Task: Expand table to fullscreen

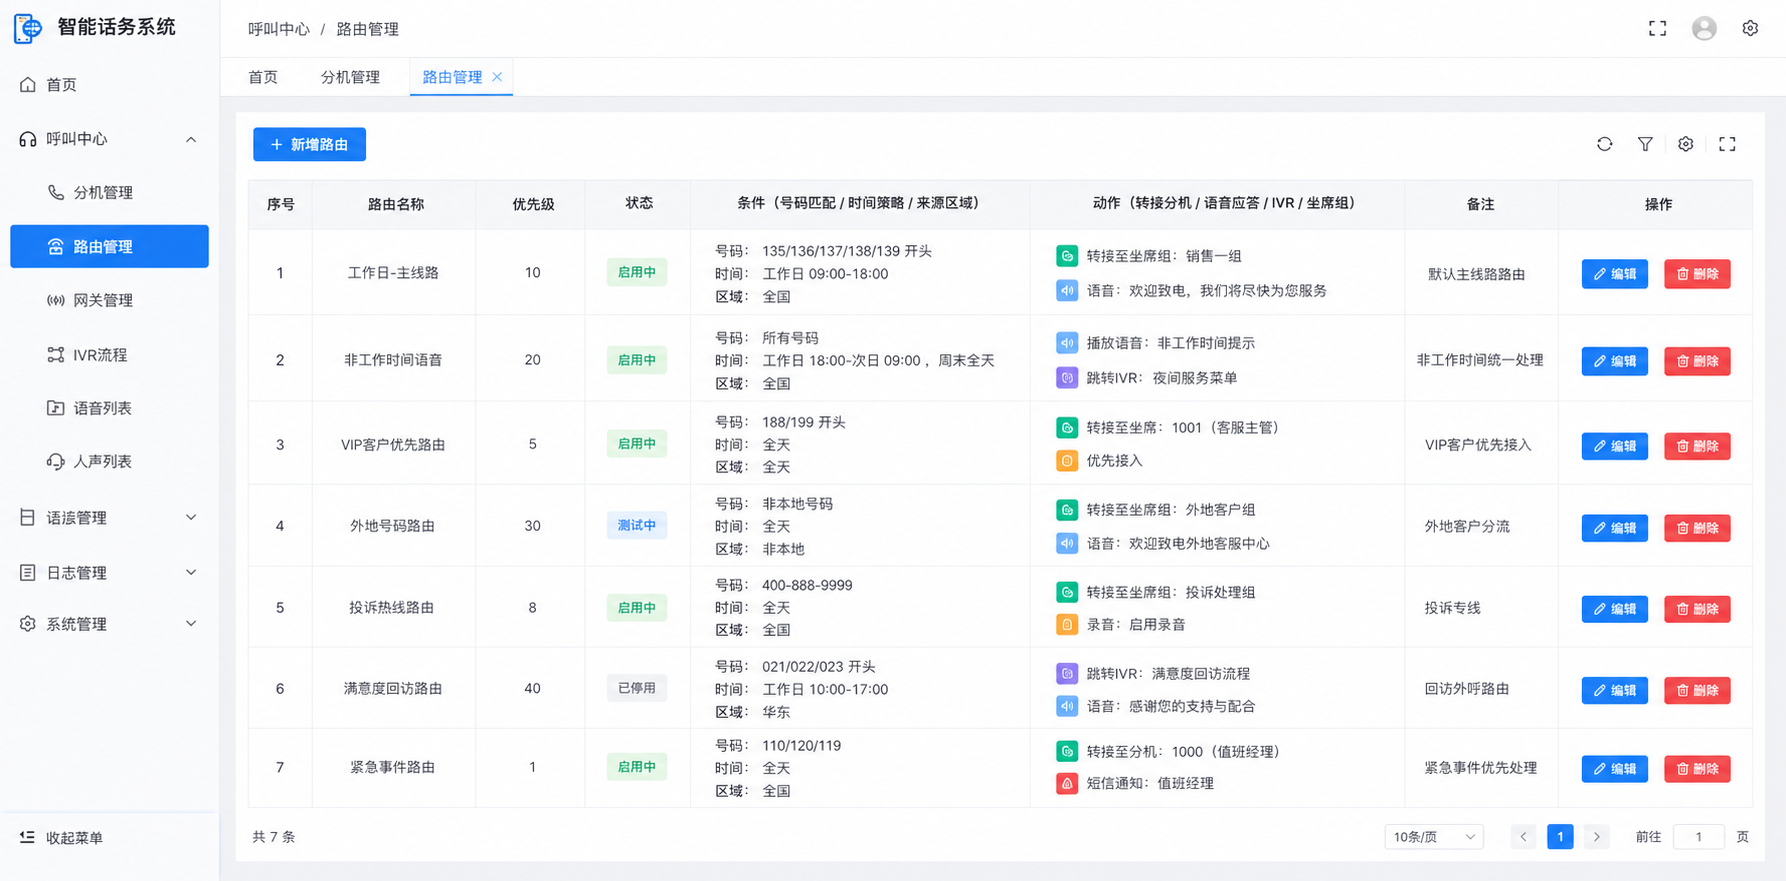Action: pyautogui.click(x=1727, y=144)
